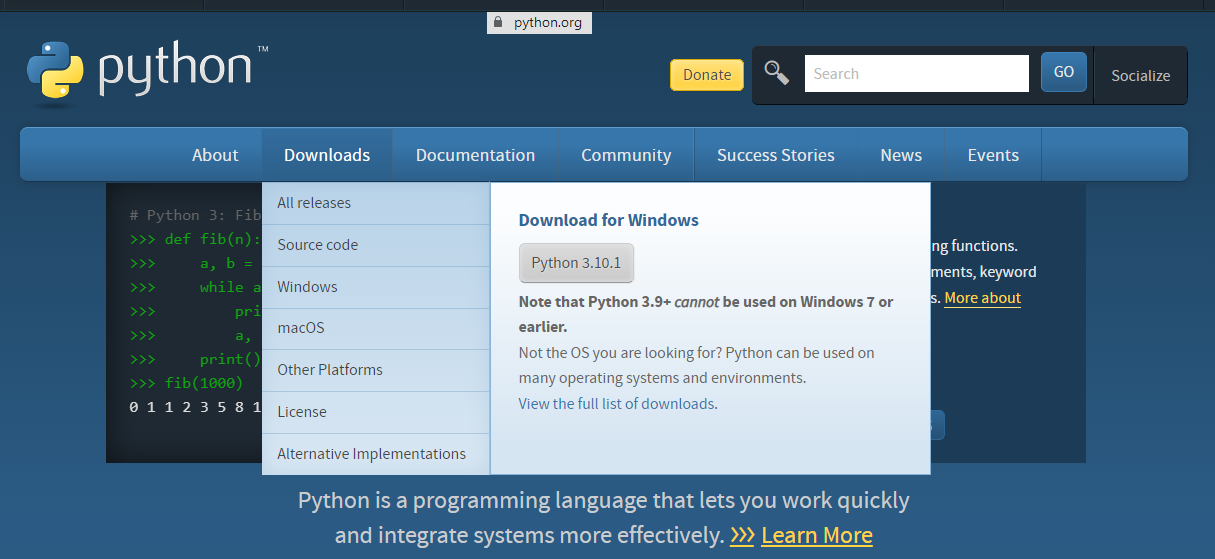
Task: Expand the Documentation menu
Action: point(475,155)
